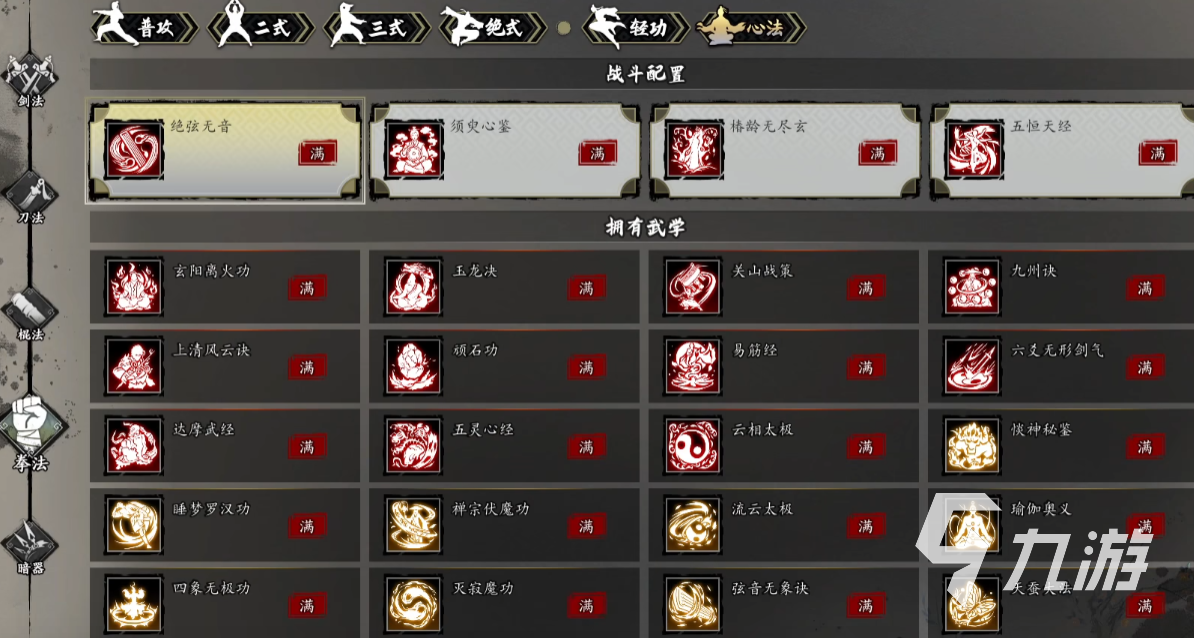The image size is (1194, 638).
Task: Select equipped slot 绝弦无音
Action: click(x=225, y=151)
